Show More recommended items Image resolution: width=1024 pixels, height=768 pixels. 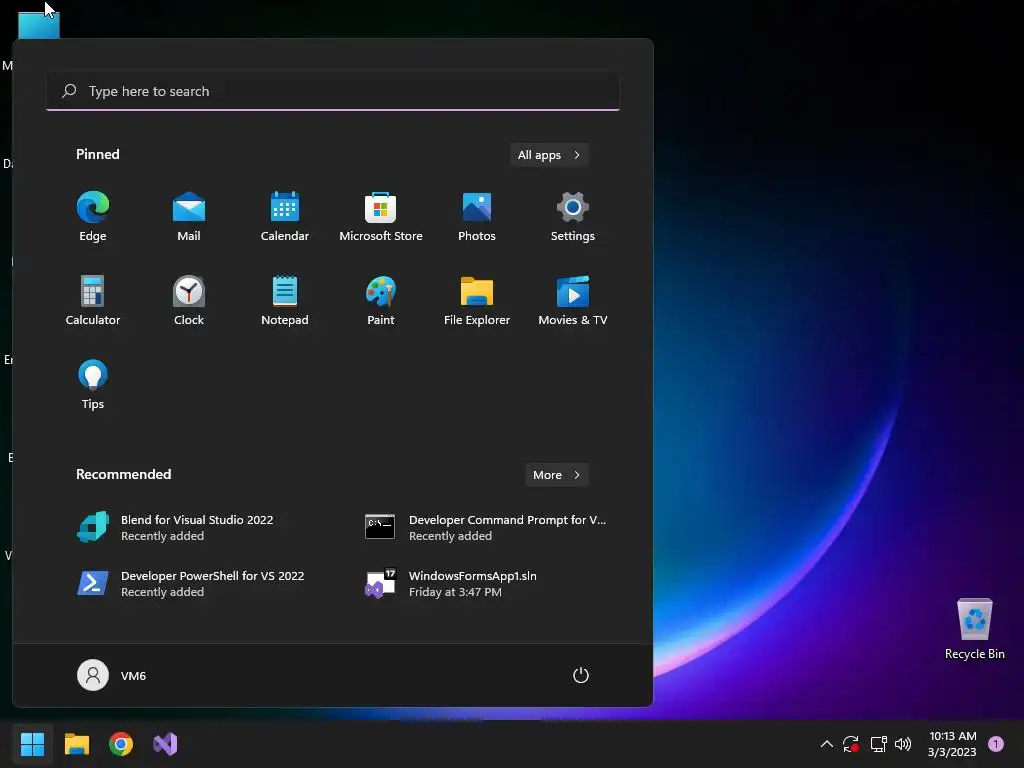pos(556,475)
